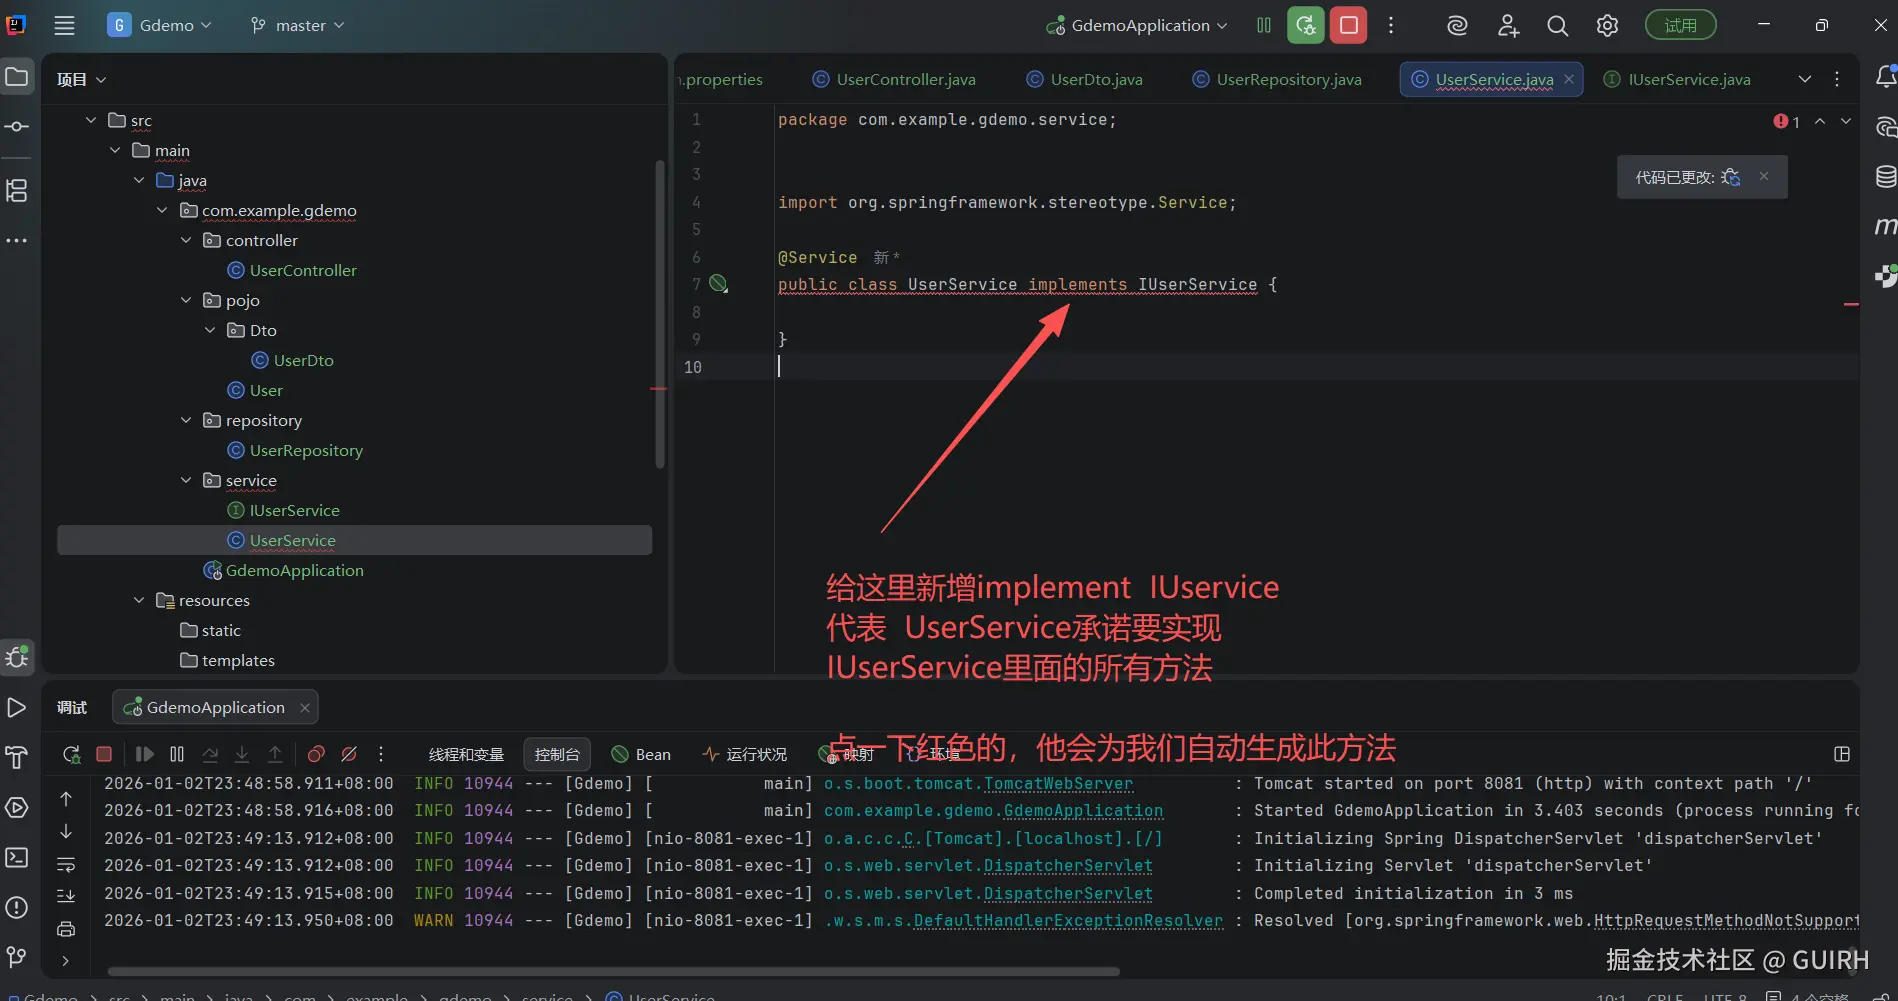Open the Notifications bell

(x=1886, y=77)
